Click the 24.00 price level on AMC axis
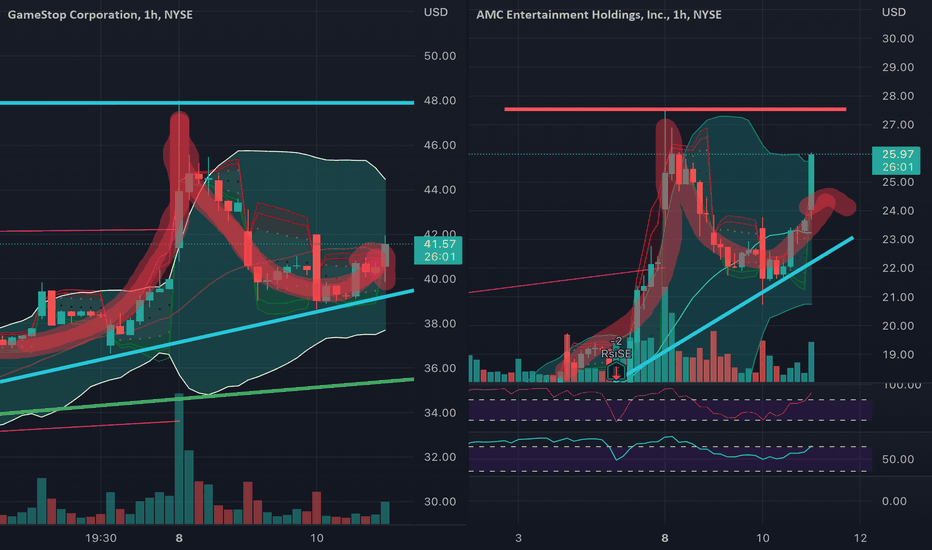 (898, 210)
